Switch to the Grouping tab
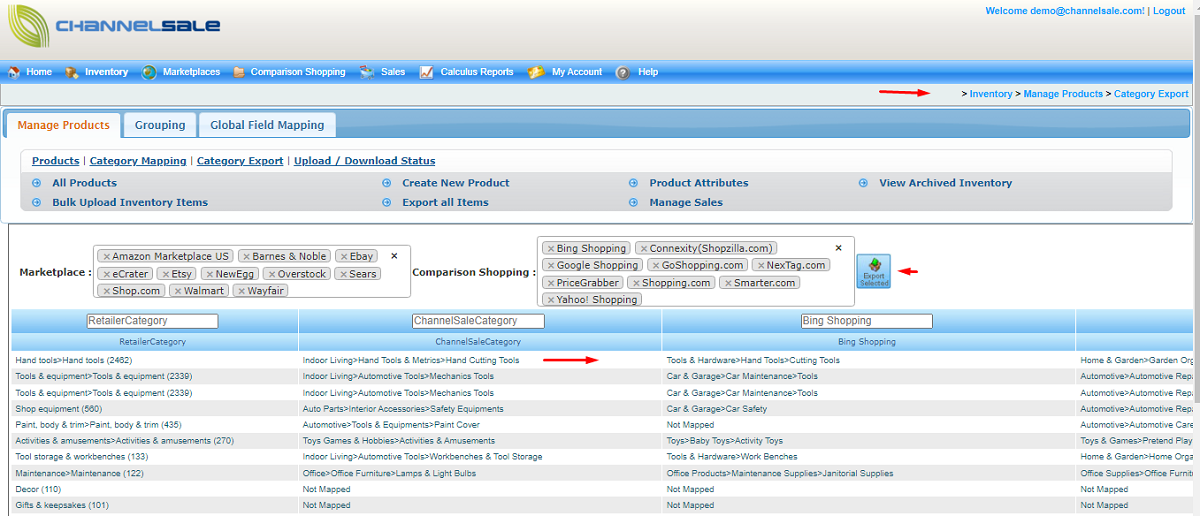The image size is (1200, 516). 160,125
